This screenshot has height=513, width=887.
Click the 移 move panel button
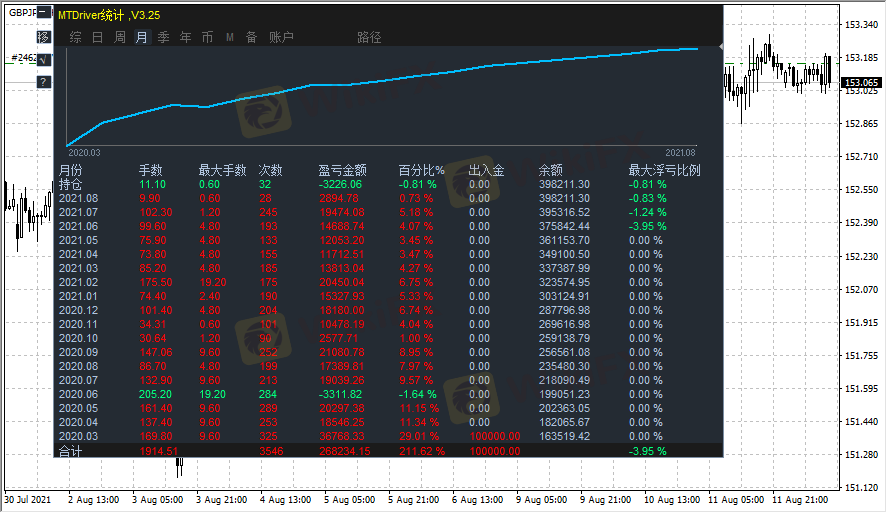coord(44,37)
